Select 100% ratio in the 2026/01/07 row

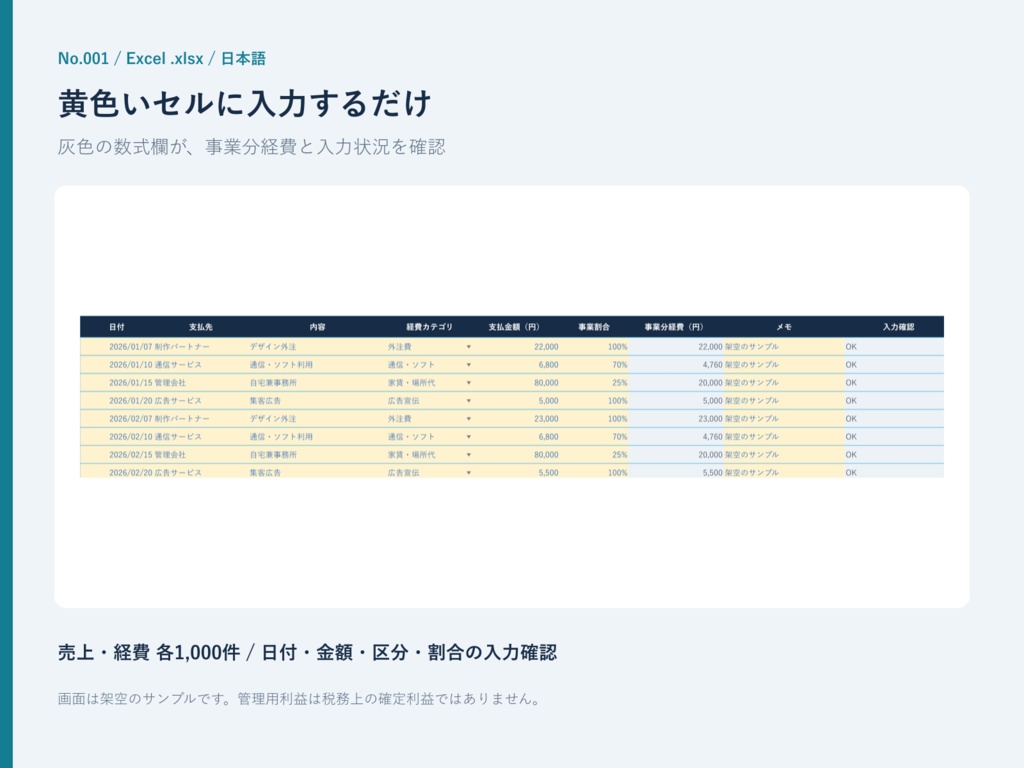[617, 347]
